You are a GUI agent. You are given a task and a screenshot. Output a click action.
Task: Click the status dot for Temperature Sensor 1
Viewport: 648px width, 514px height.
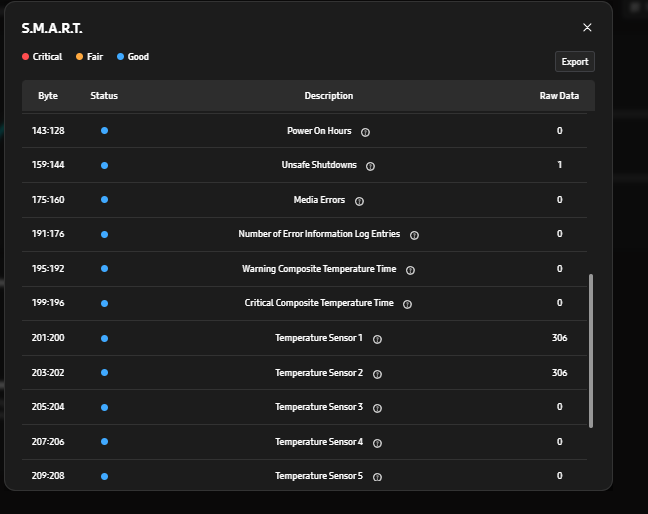(x=105, y=338)
